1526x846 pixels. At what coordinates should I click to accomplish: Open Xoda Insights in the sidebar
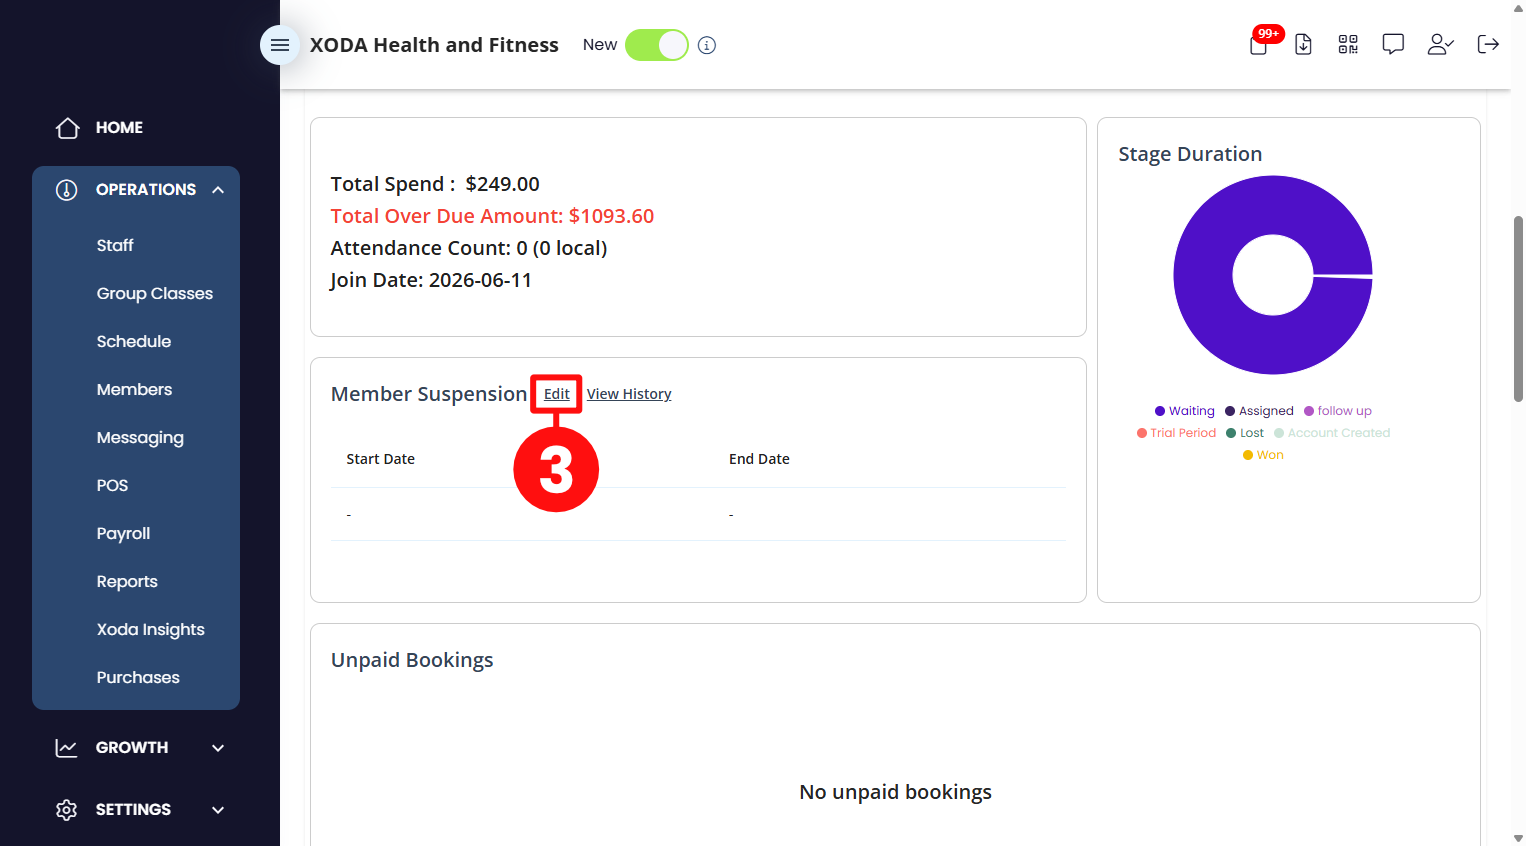point(150,630)
